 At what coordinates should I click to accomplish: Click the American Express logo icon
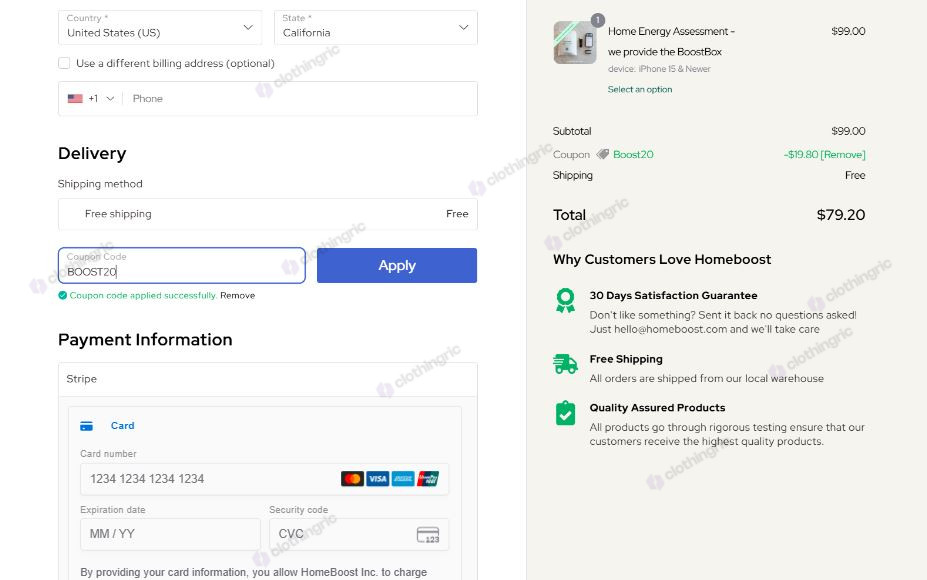[x=403, y=479]
